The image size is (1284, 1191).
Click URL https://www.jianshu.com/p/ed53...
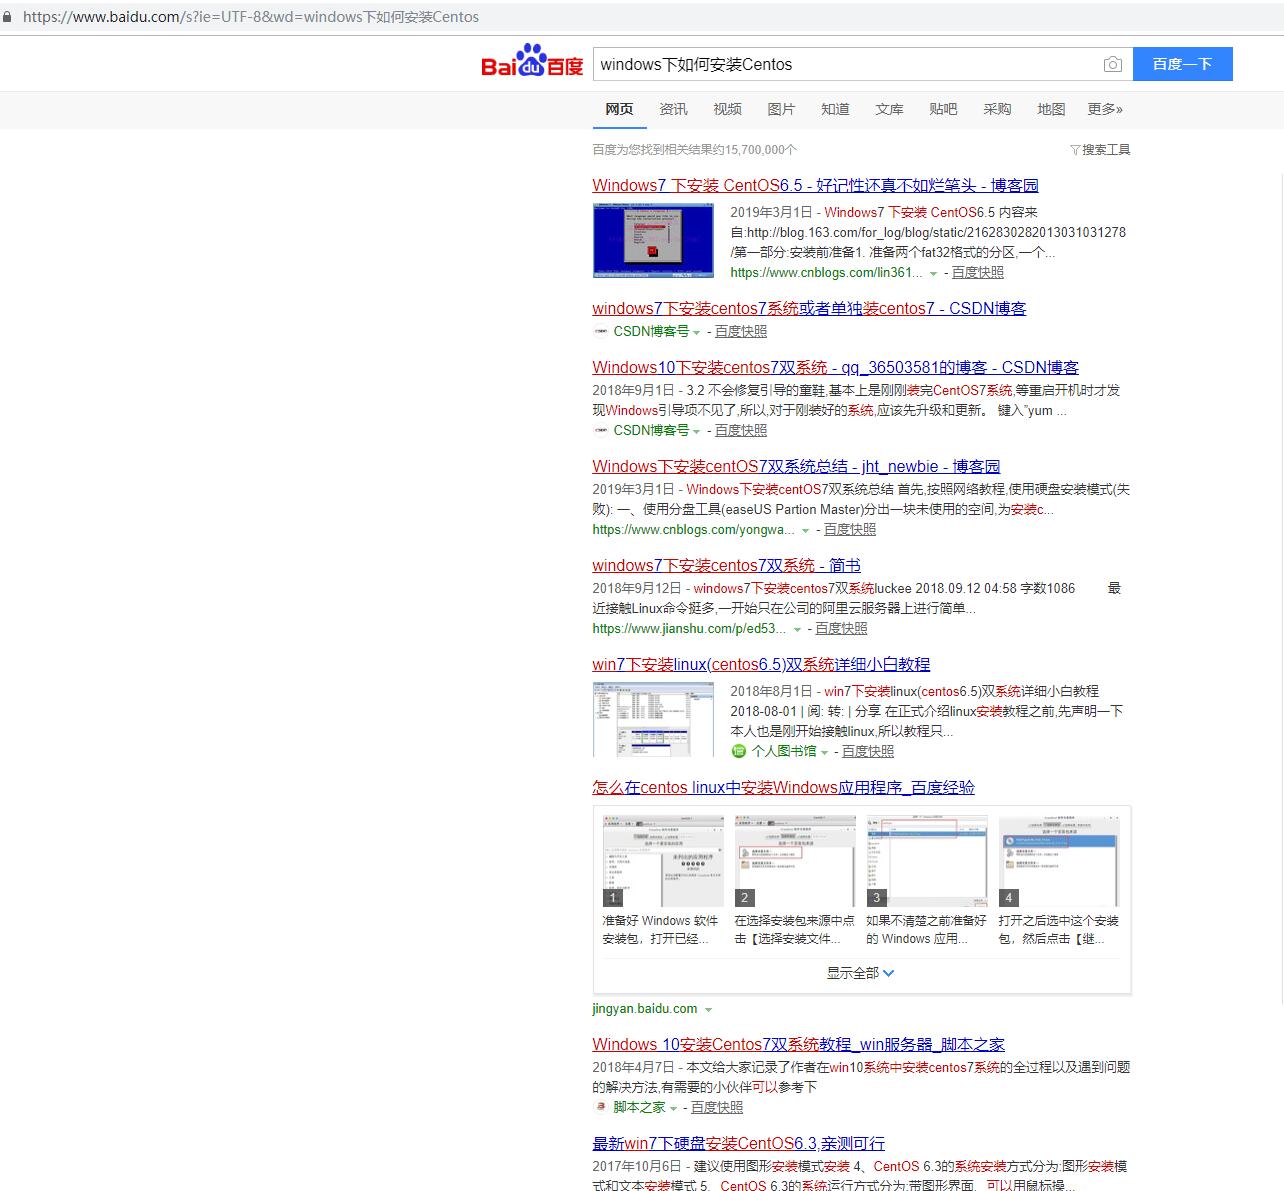(x=689, y=628)
